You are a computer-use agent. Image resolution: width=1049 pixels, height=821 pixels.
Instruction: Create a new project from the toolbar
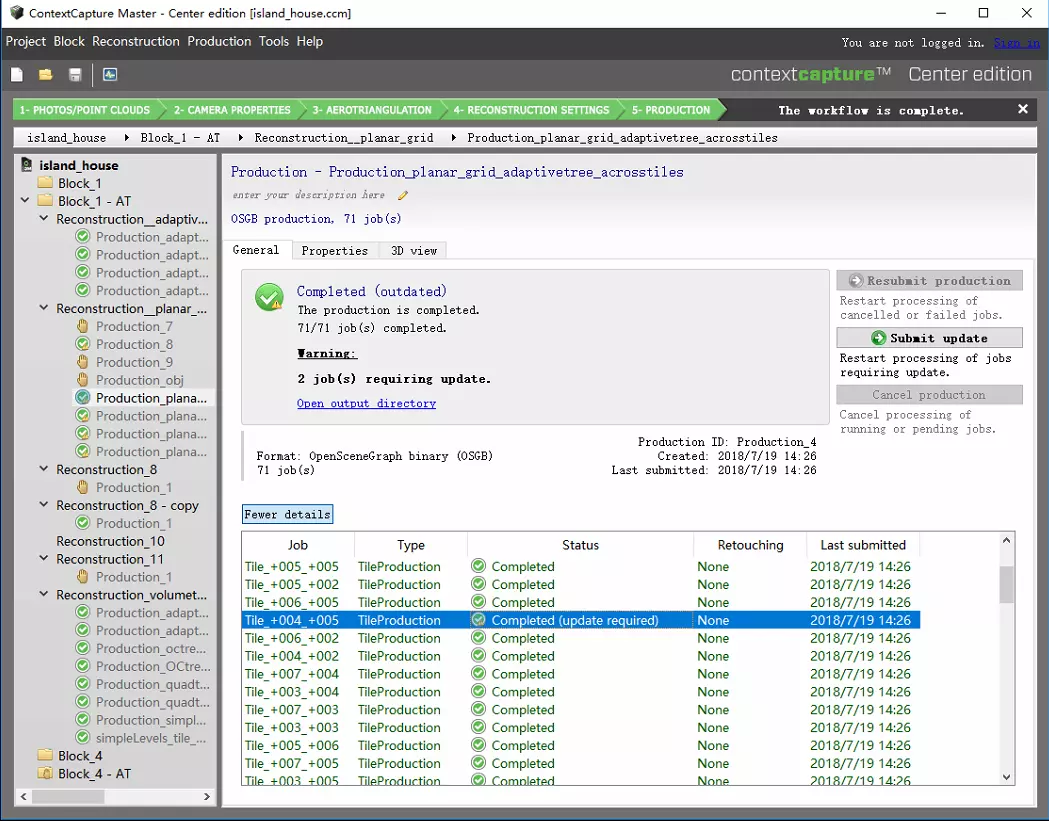[17, 74]
